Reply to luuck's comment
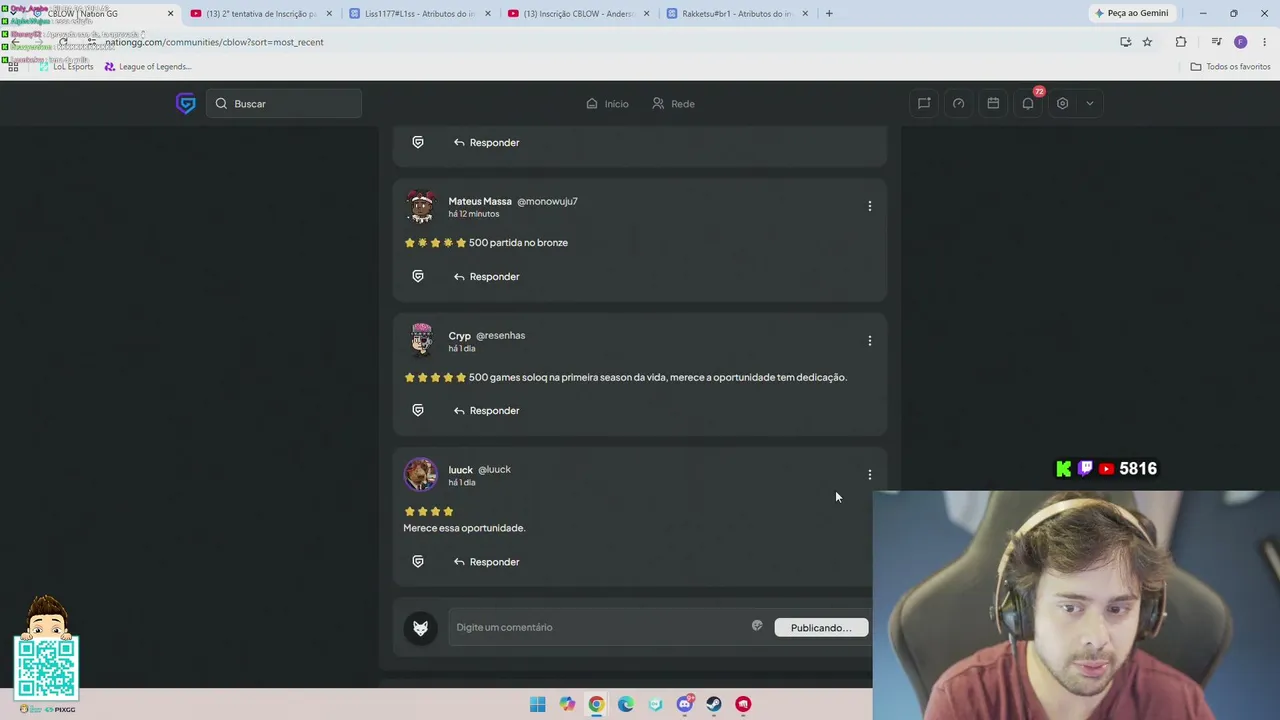The width and height of the screenshot is (1280, 720). tap(486, 562)
